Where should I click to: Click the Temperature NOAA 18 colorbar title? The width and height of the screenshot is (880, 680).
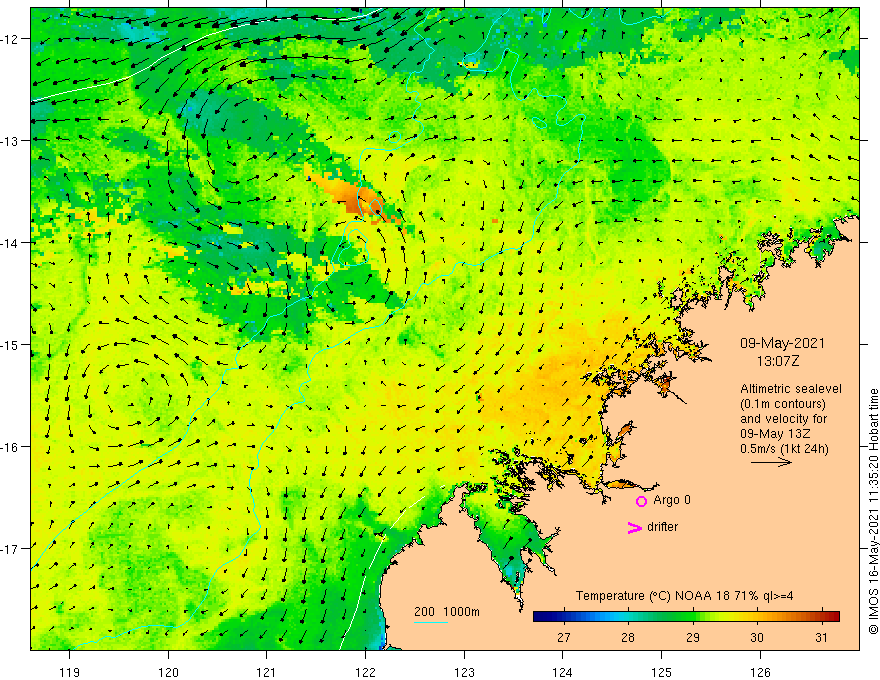[x=684, y=596]
